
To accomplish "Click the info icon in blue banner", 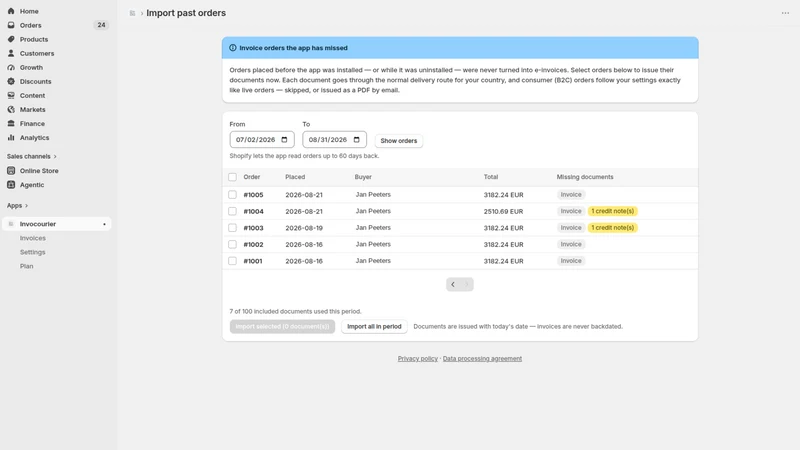I will 233,48.
